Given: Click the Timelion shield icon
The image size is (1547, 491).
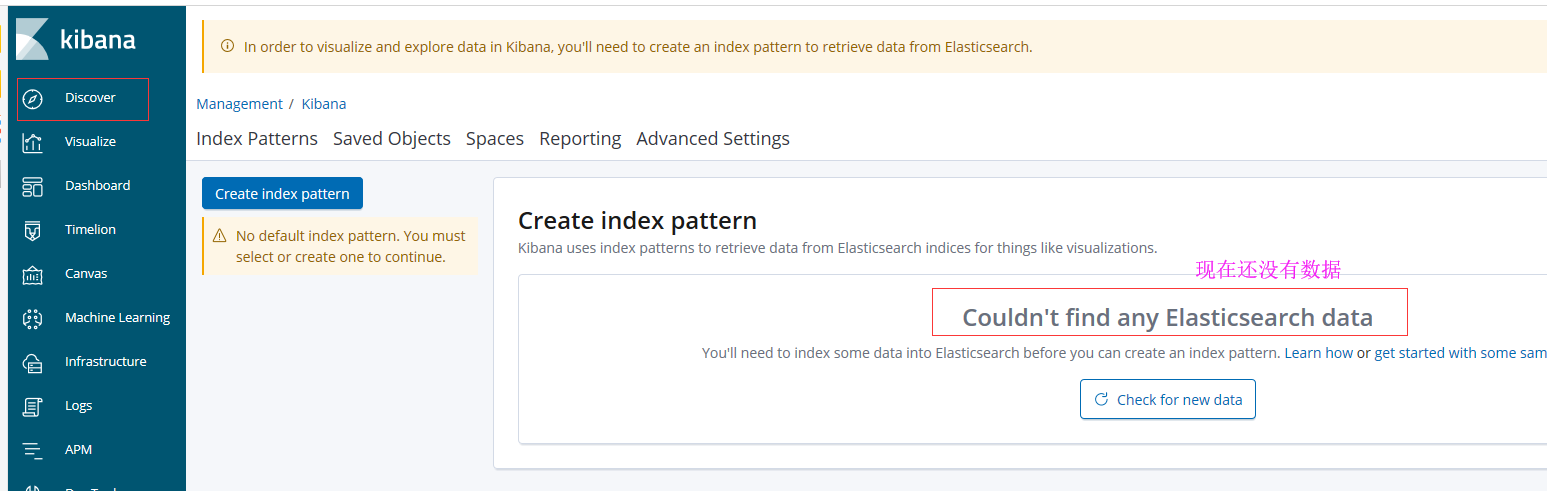Looking at the screenshot, I should click(x=32, y=230).
